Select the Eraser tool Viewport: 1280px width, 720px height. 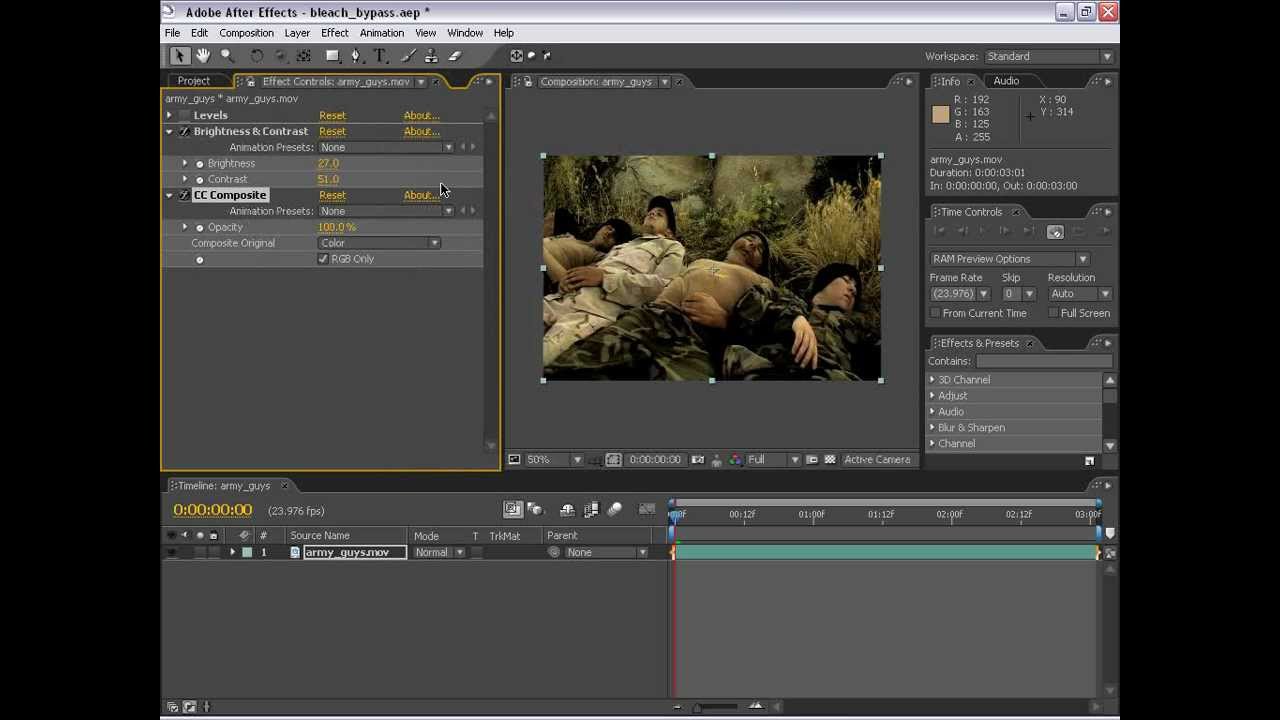(x=455, y=56)
